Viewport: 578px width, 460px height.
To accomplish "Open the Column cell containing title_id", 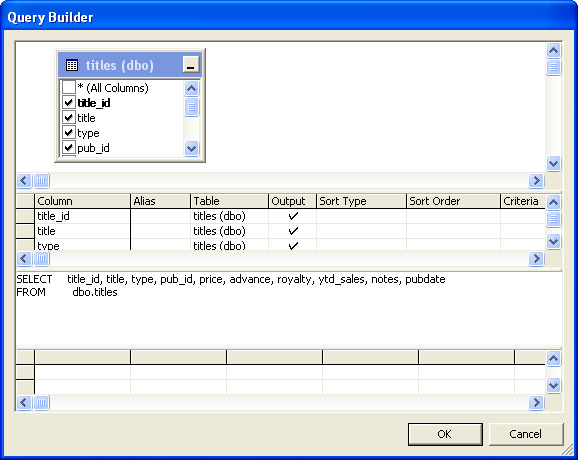I will 83,216.
